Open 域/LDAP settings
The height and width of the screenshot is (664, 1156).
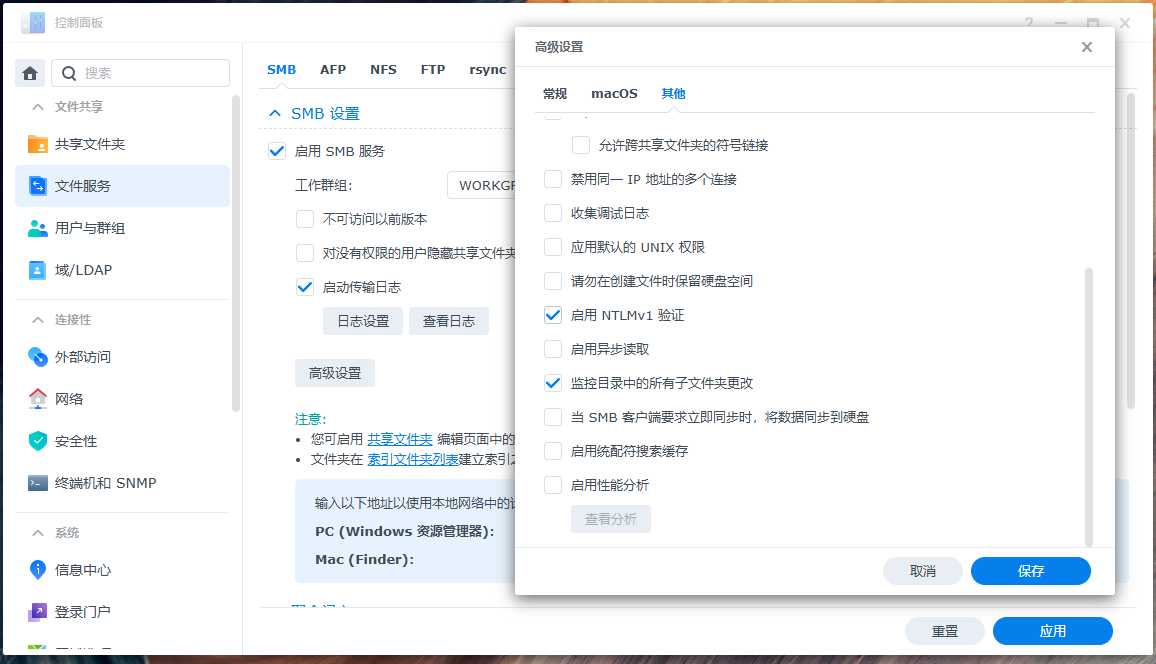83,270
